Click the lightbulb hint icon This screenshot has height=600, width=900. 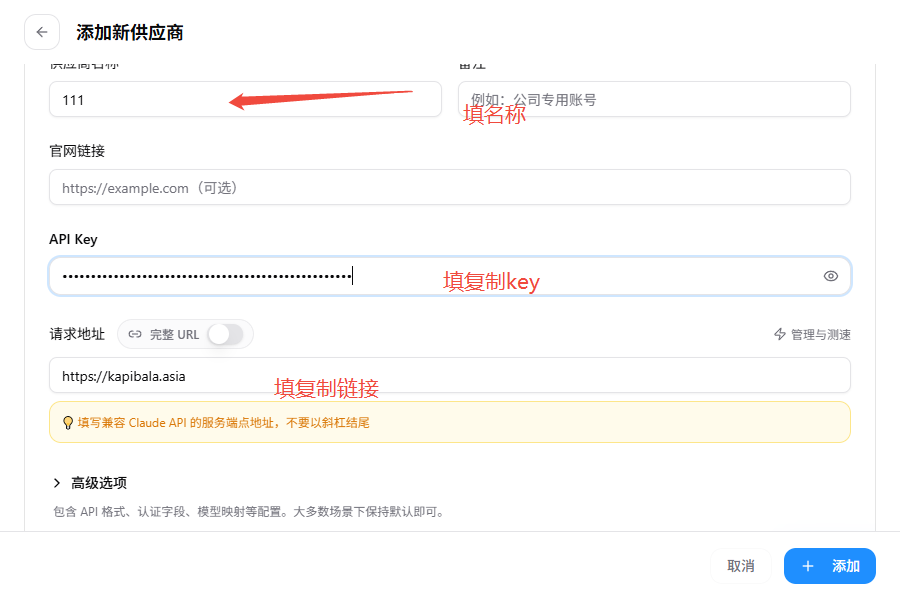pyautogui.click(x=68, y=423)
